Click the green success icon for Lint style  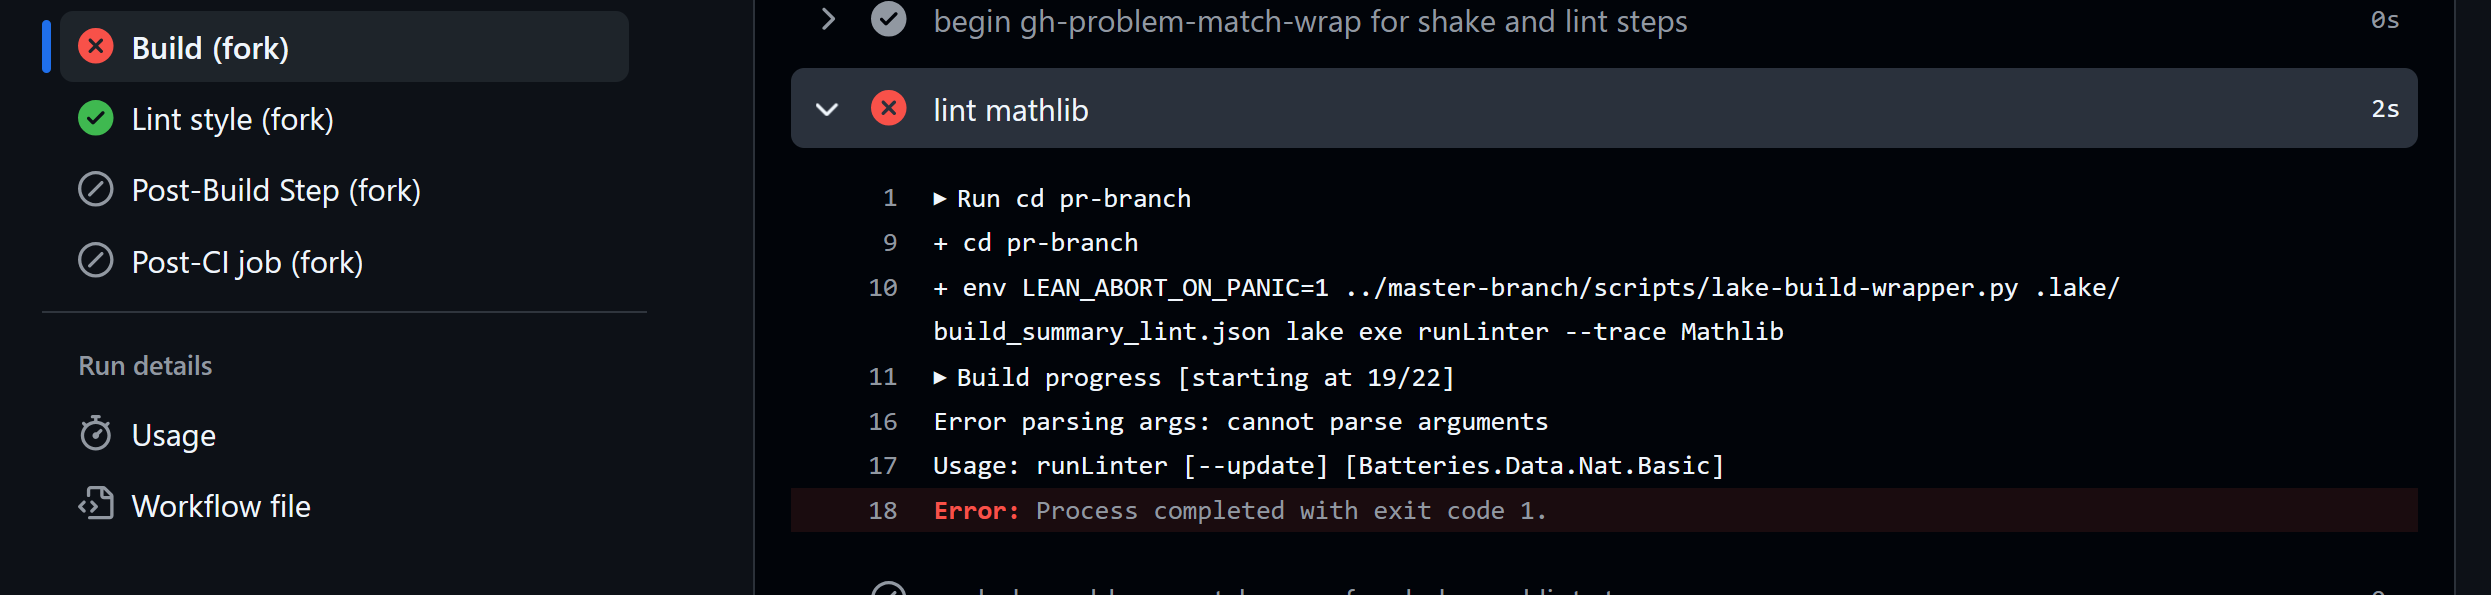click(96, 119)
